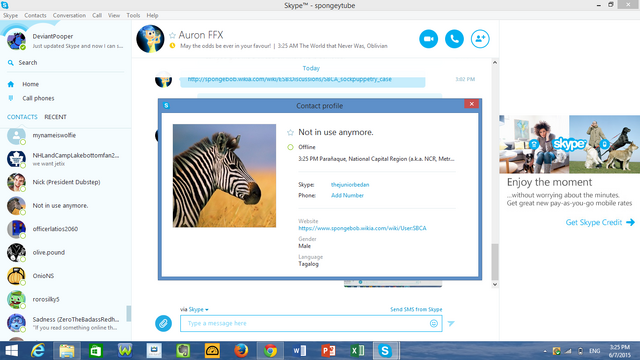The height and width of the screenshot is (360, 640).
Task: Open Call phones in sidebar
Action: pos(38,98)
